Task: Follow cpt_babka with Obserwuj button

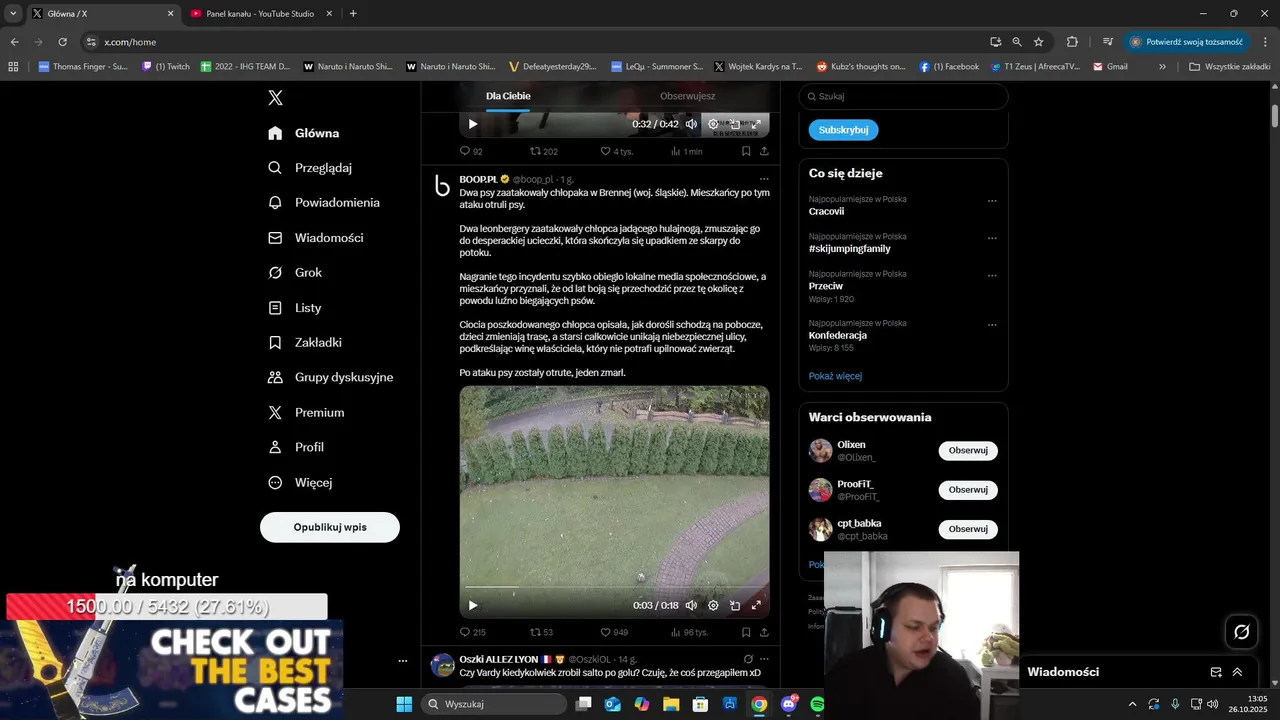Action: point(968,529)
